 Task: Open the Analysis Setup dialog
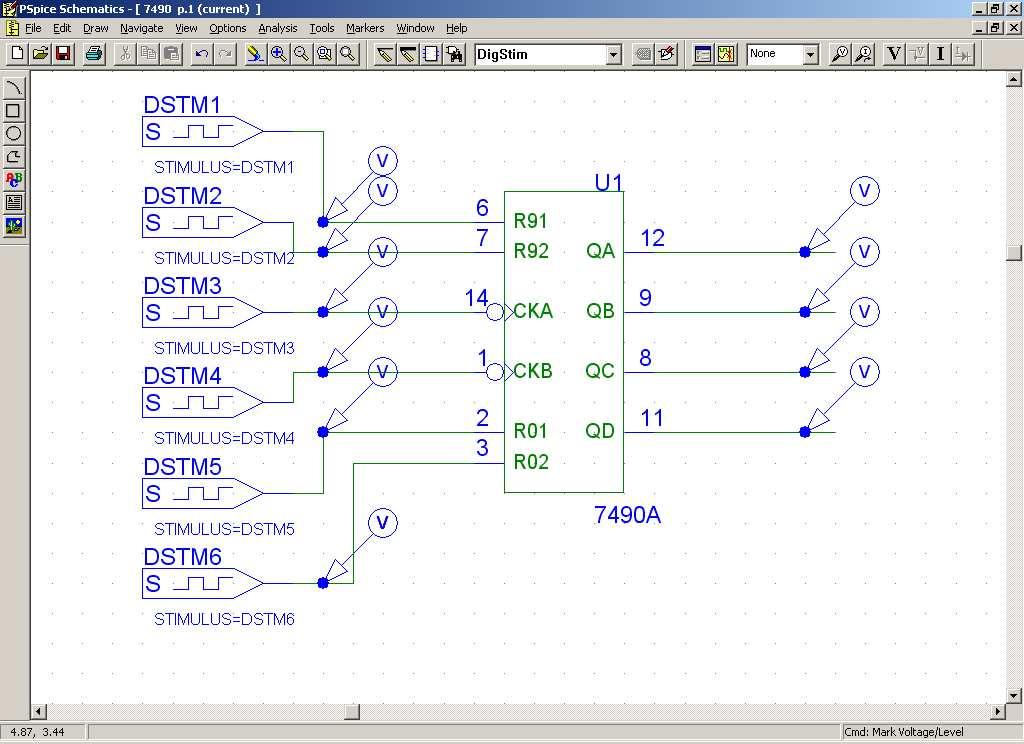703,54
